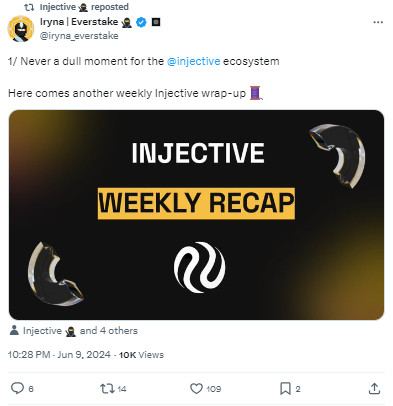
Task: Like the tweet with the heart icon
Action: [196, 388]
